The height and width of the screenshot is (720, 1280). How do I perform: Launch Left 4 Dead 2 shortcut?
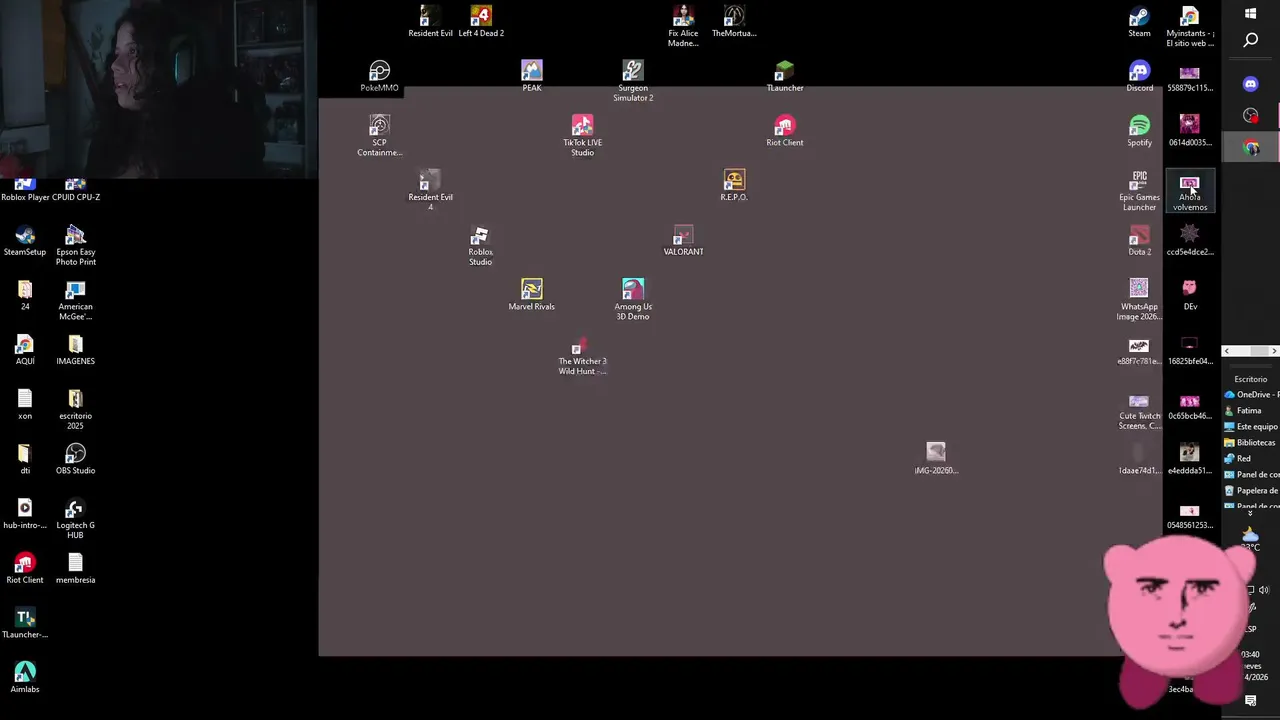click(481, 22)
